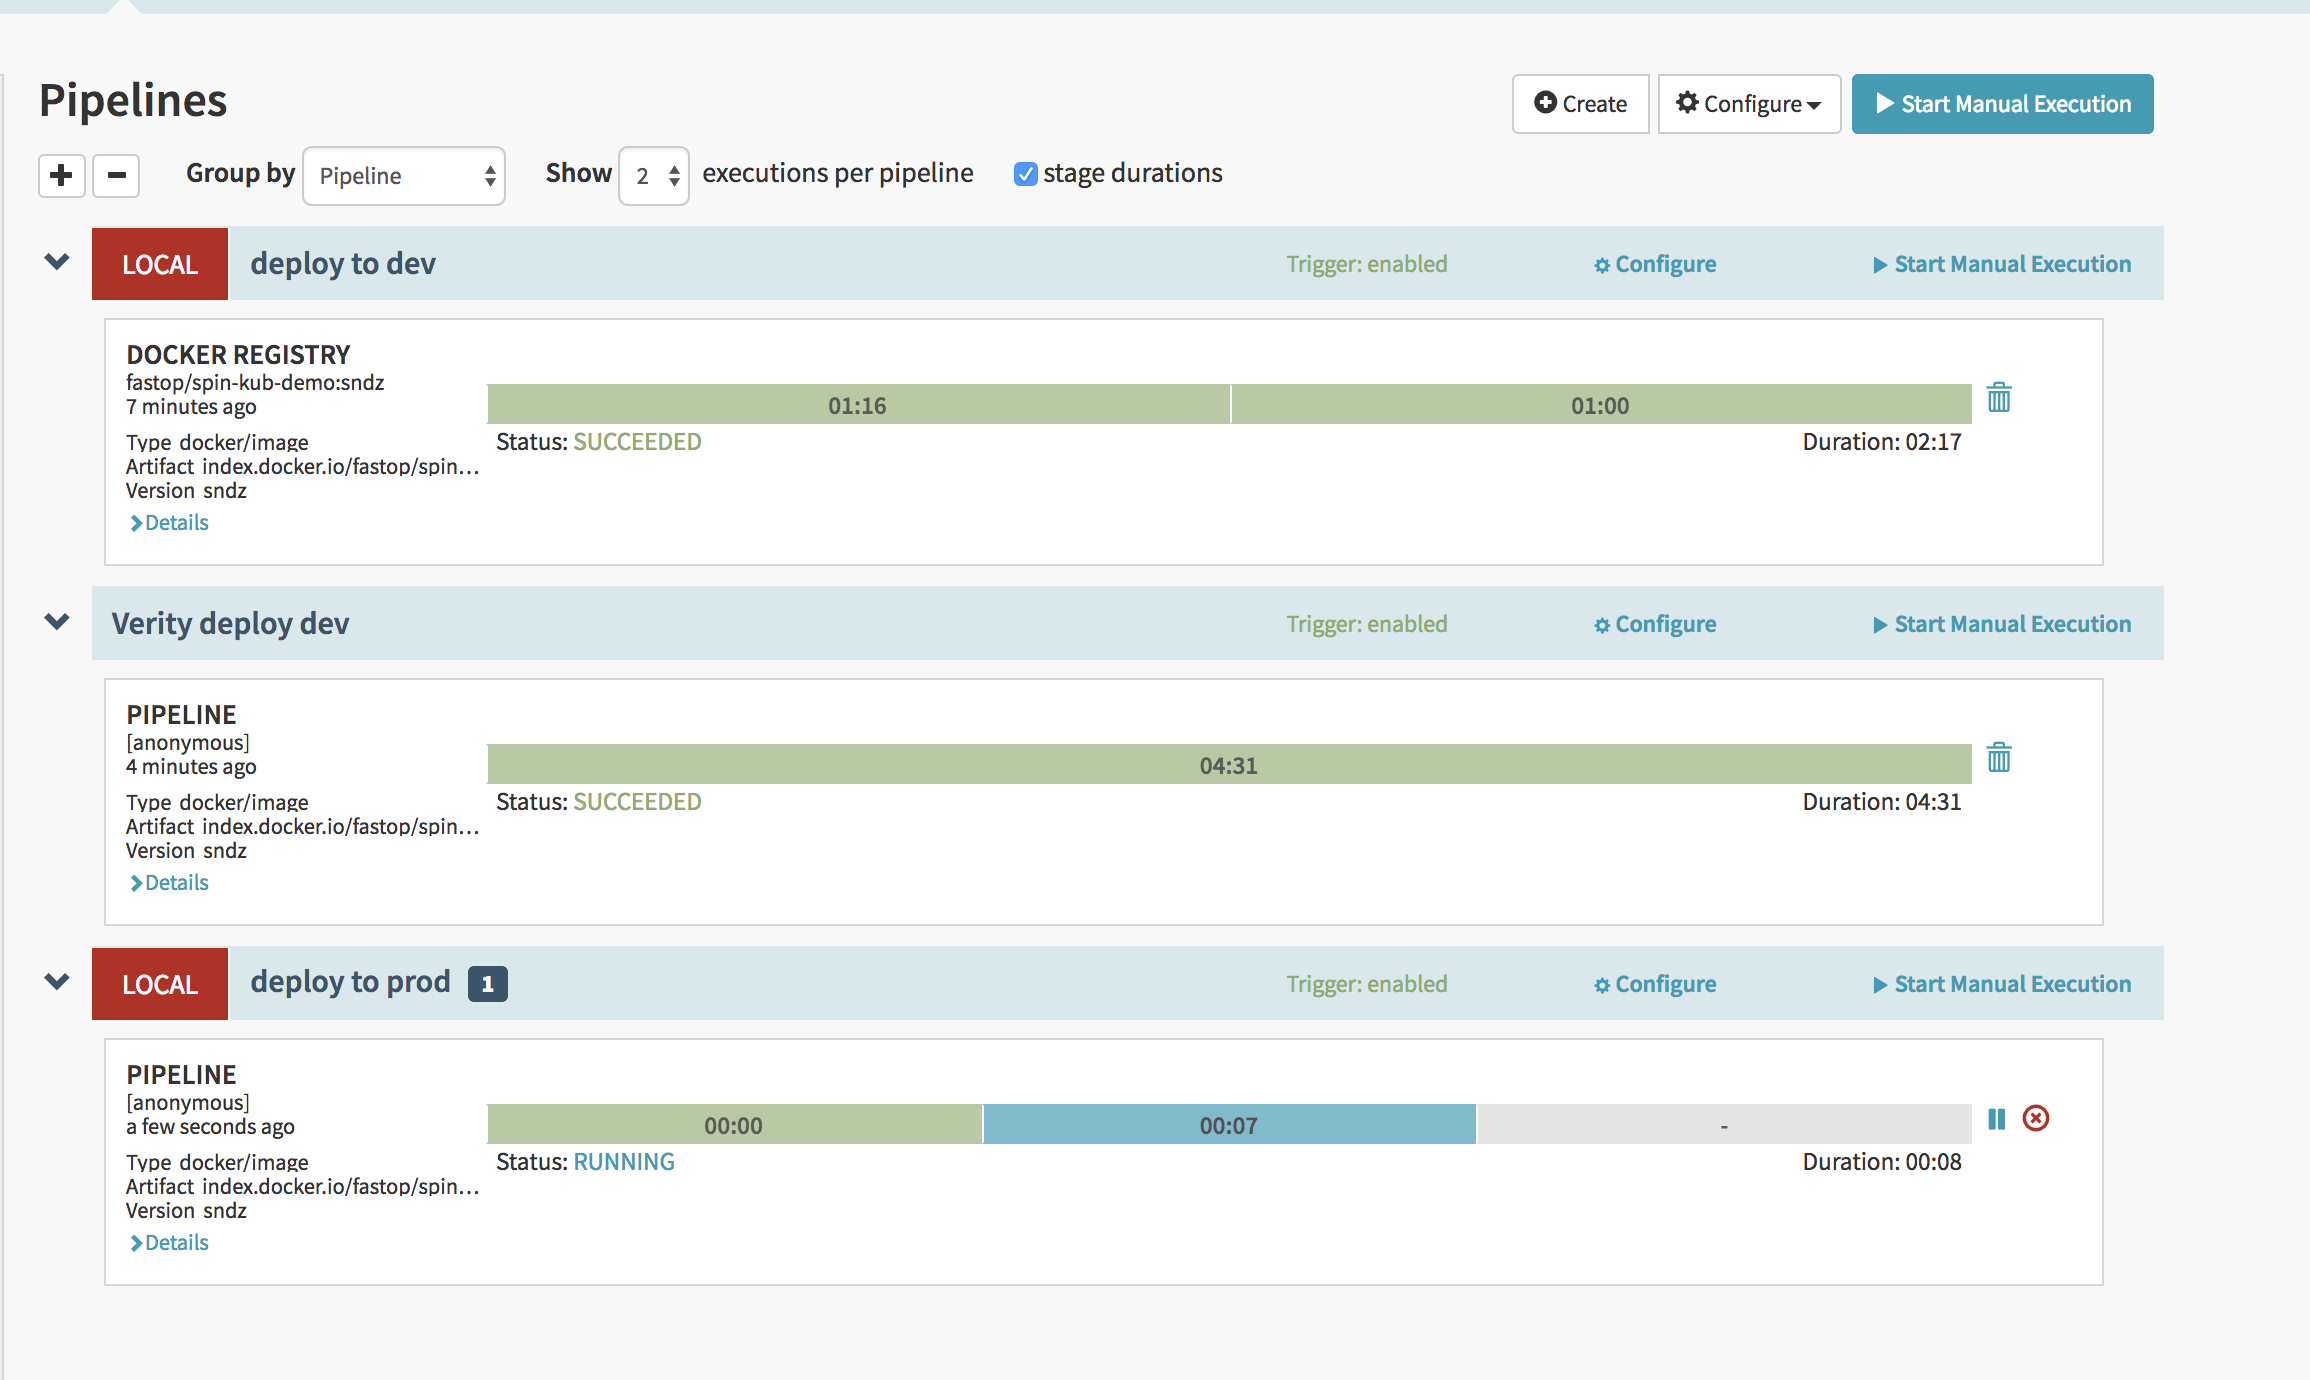
Task: Click the 00:07 running stage bar
Action: (1228, 1125)
